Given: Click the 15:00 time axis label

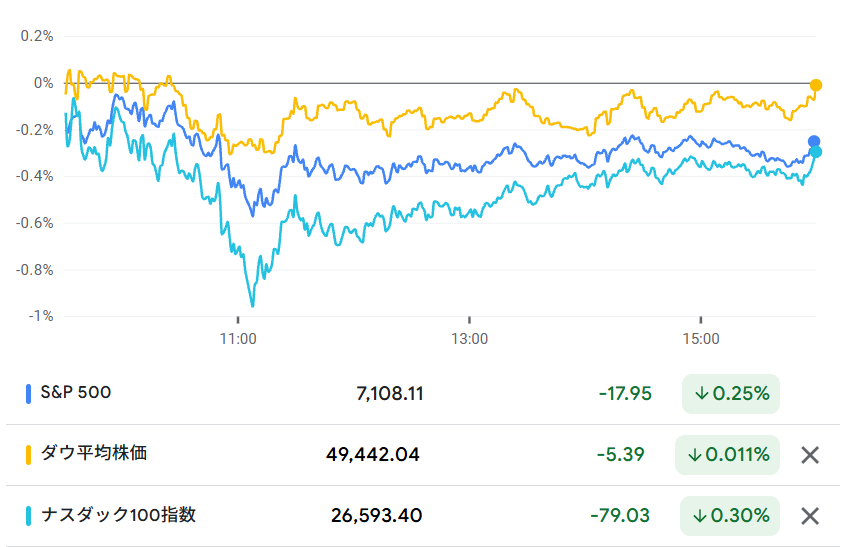Looking at the screenshot, I should click(x=701, y=339).
